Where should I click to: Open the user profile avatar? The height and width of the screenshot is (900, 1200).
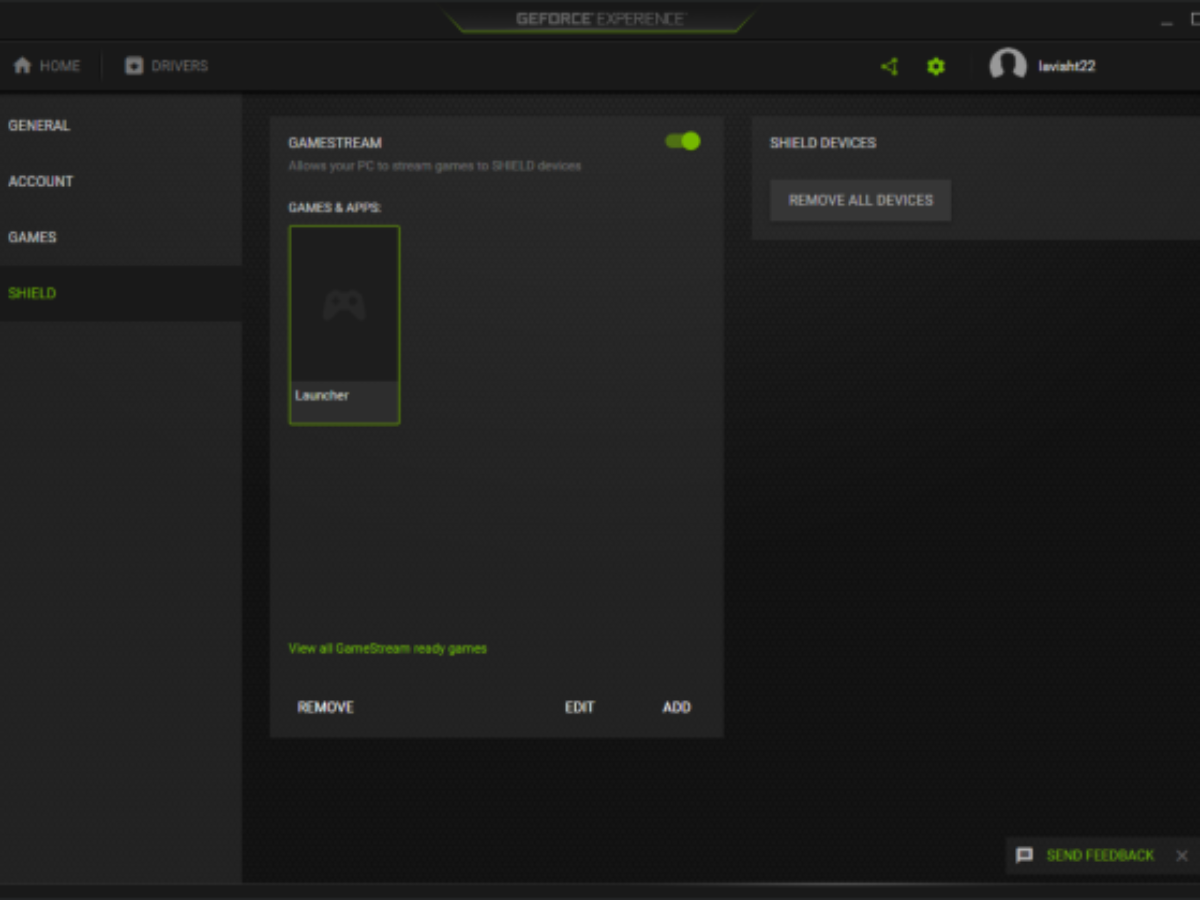[x=1008, y=66]
